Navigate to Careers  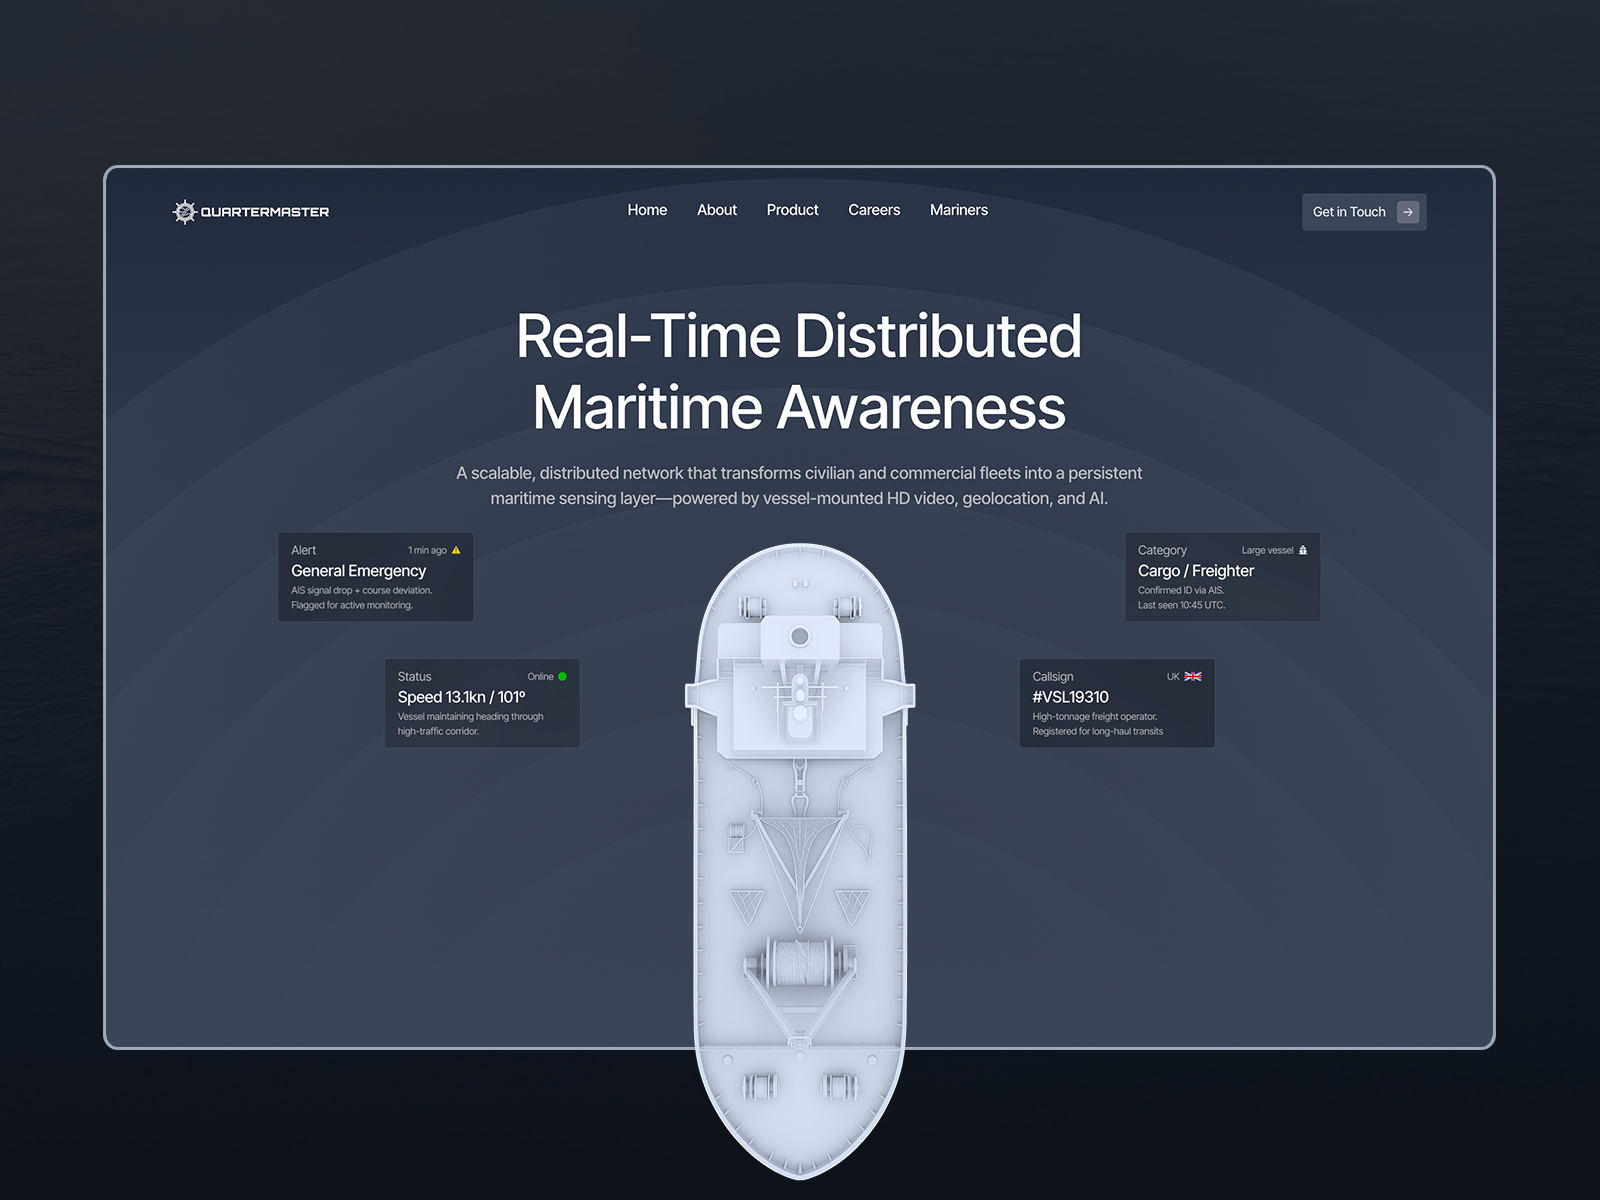(874, 210)
